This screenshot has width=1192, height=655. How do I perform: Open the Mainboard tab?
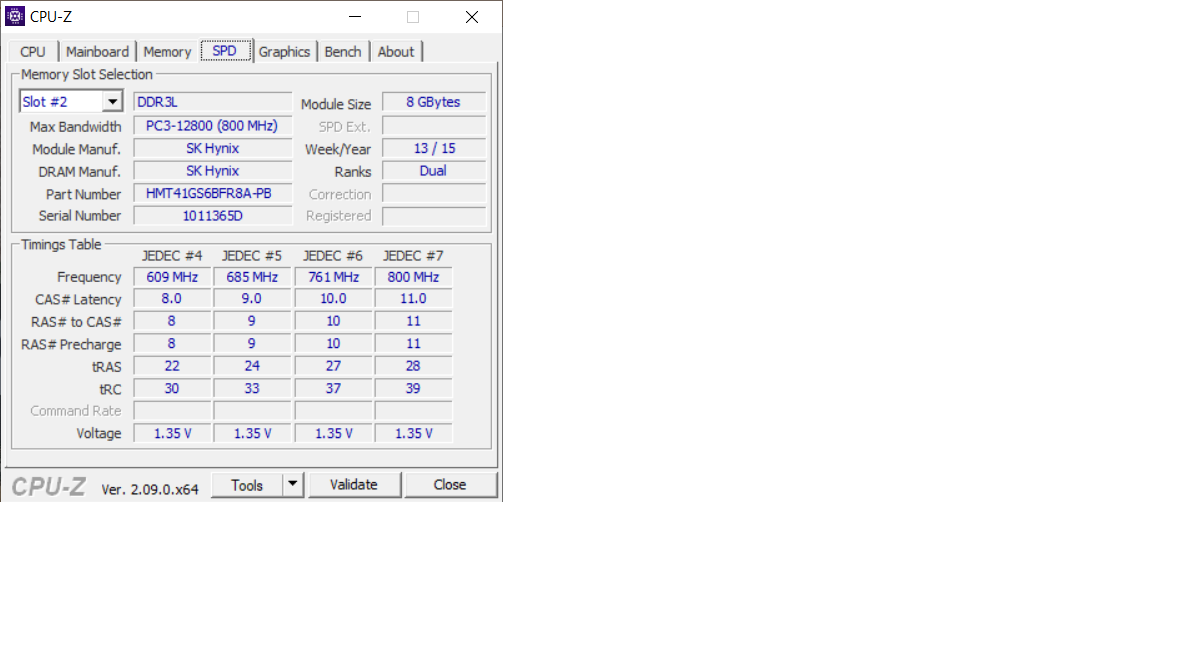coord(97,52)
